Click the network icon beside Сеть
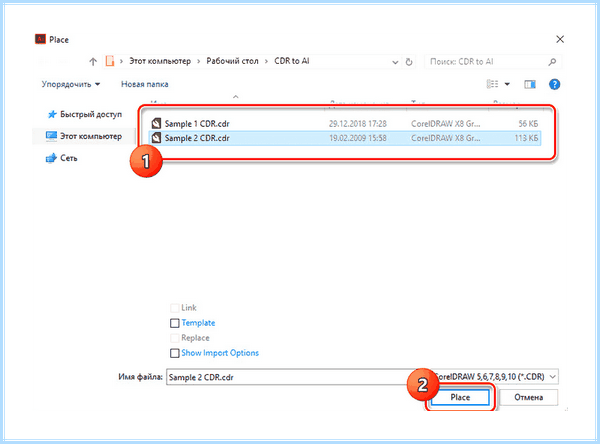600x444 pixels. [51, 158]
